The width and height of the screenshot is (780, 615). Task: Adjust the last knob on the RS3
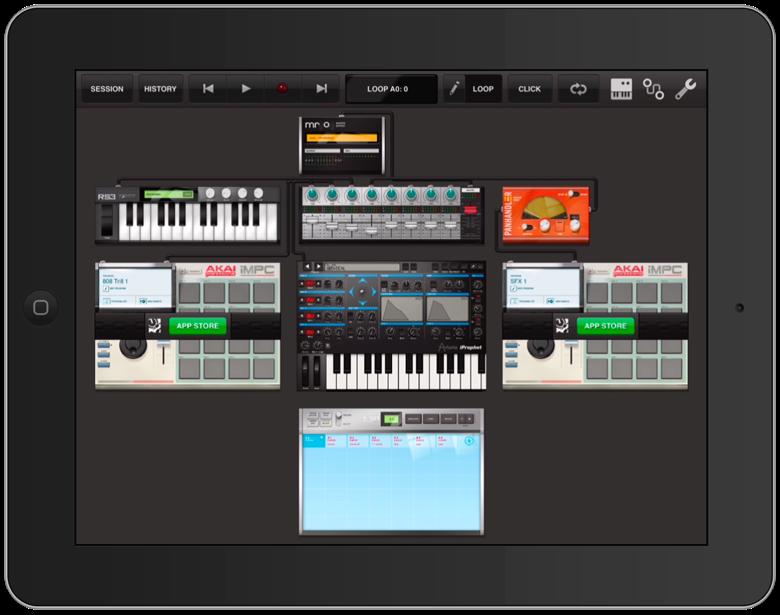pos(258,193)
